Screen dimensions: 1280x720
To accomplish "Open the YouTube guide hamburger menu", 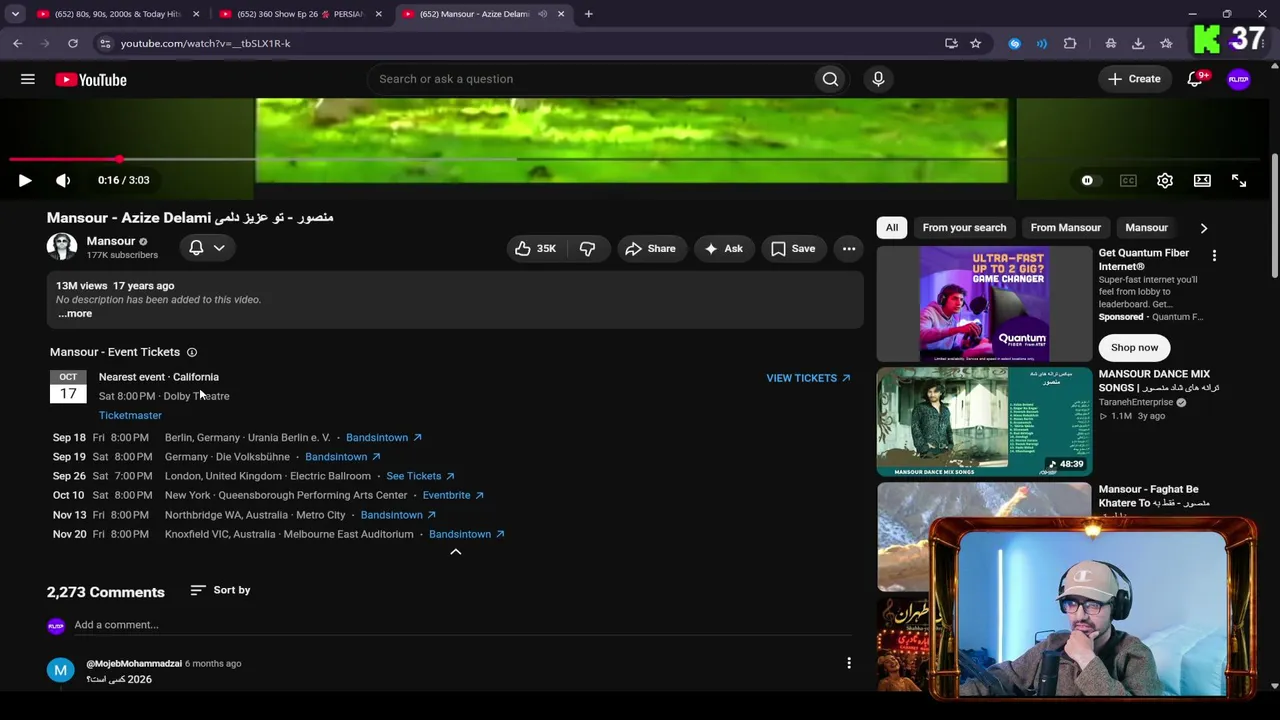I will (28, 79).
